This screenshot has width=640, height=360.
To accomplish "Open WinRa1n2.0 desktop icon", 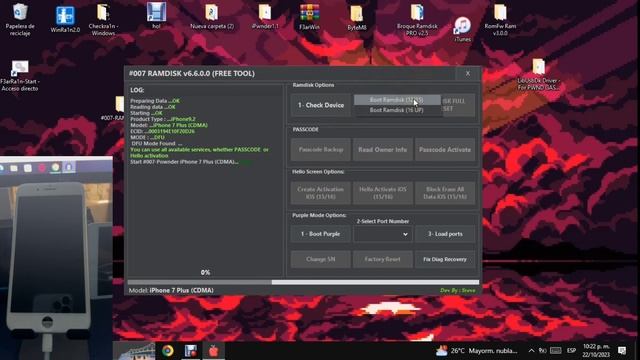I will 65,20.
